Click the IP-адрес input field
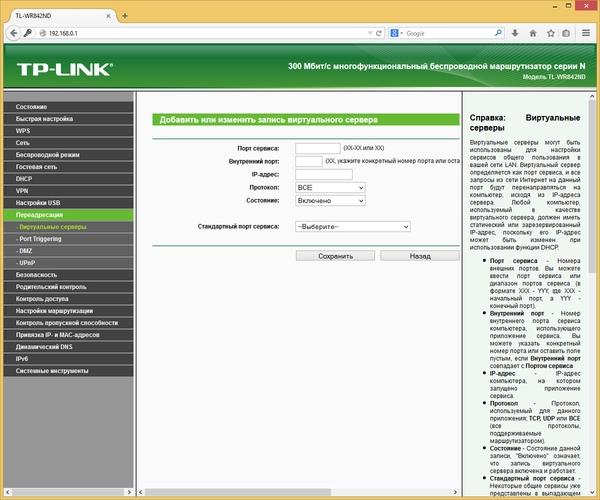Image resolution: width=600 pixels, height=500 pixels. pos(324,174)
